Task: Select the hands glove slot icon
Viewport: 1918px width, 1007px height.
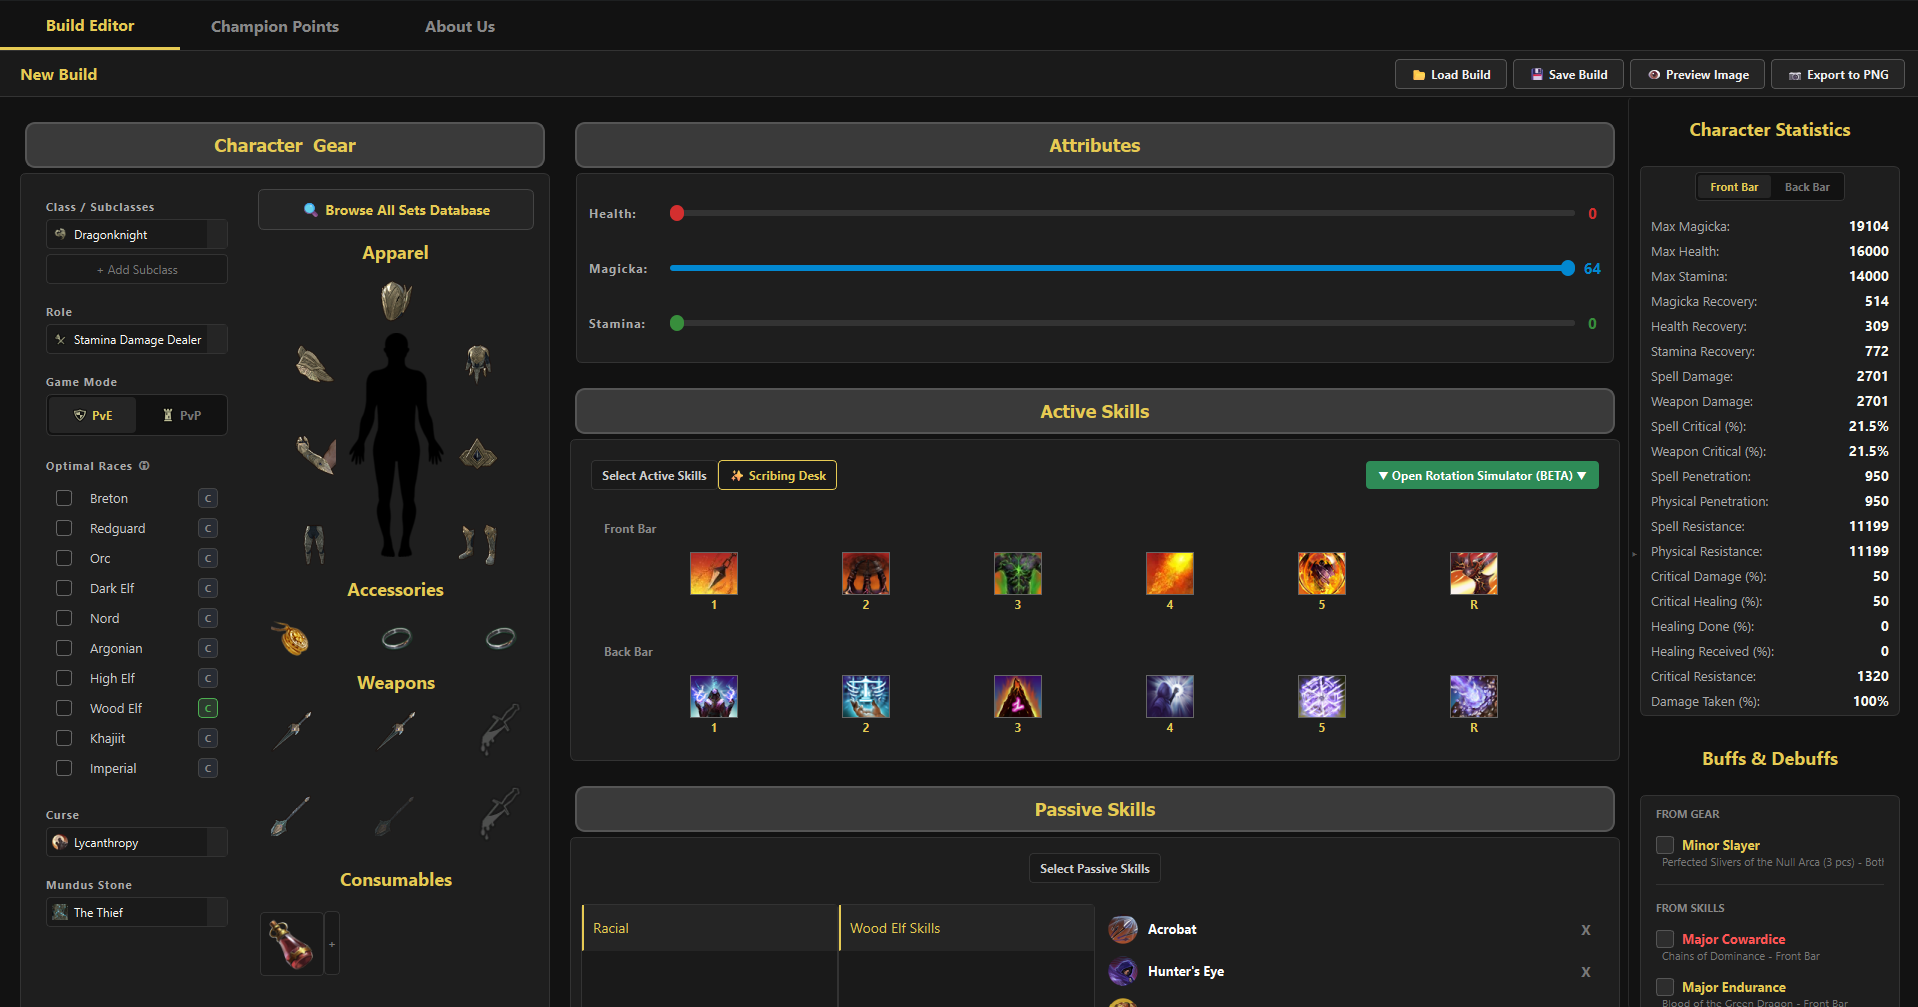Action: coord(316,455)
